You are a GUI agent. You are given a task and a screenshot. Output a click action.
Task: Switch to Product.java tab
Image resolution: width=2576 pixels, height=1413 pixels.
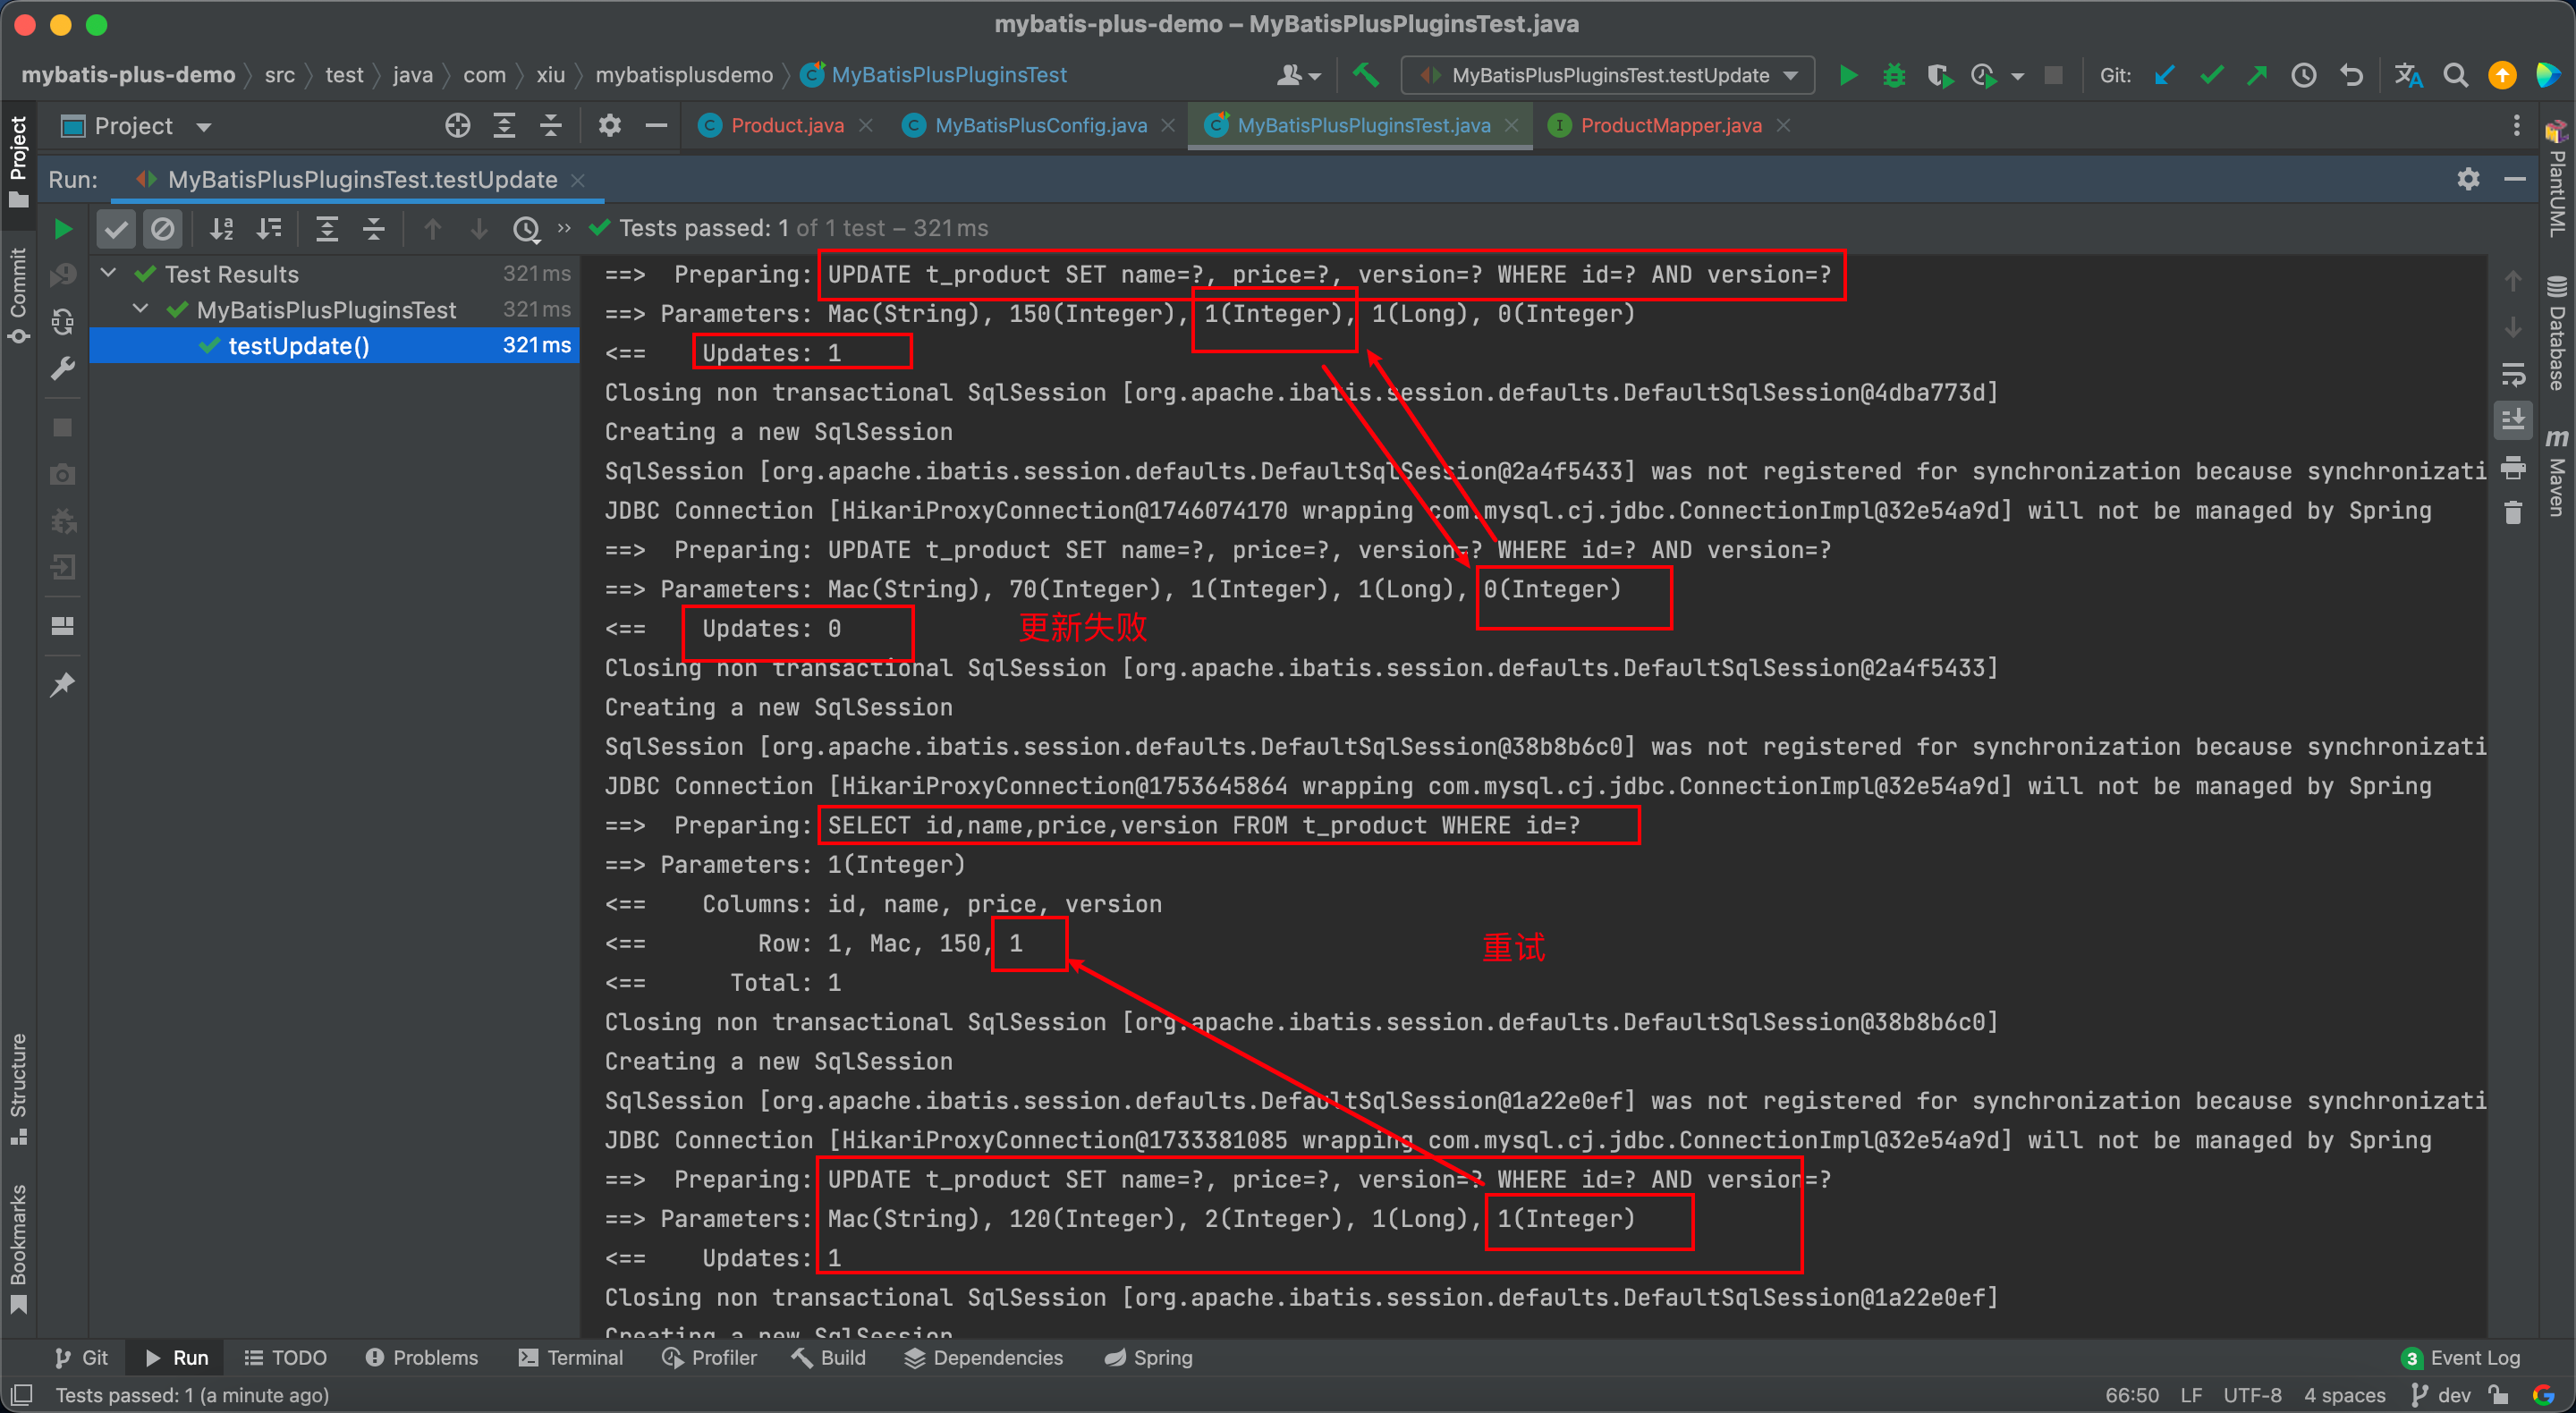(x=786, y=125)
